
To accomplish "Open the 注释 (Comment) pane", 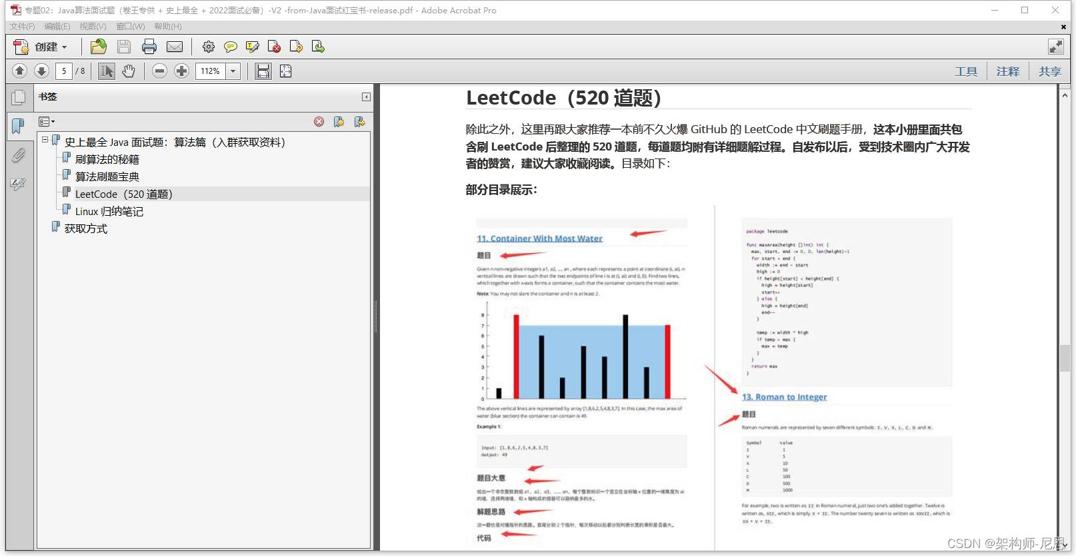I will coord(1008,71).
